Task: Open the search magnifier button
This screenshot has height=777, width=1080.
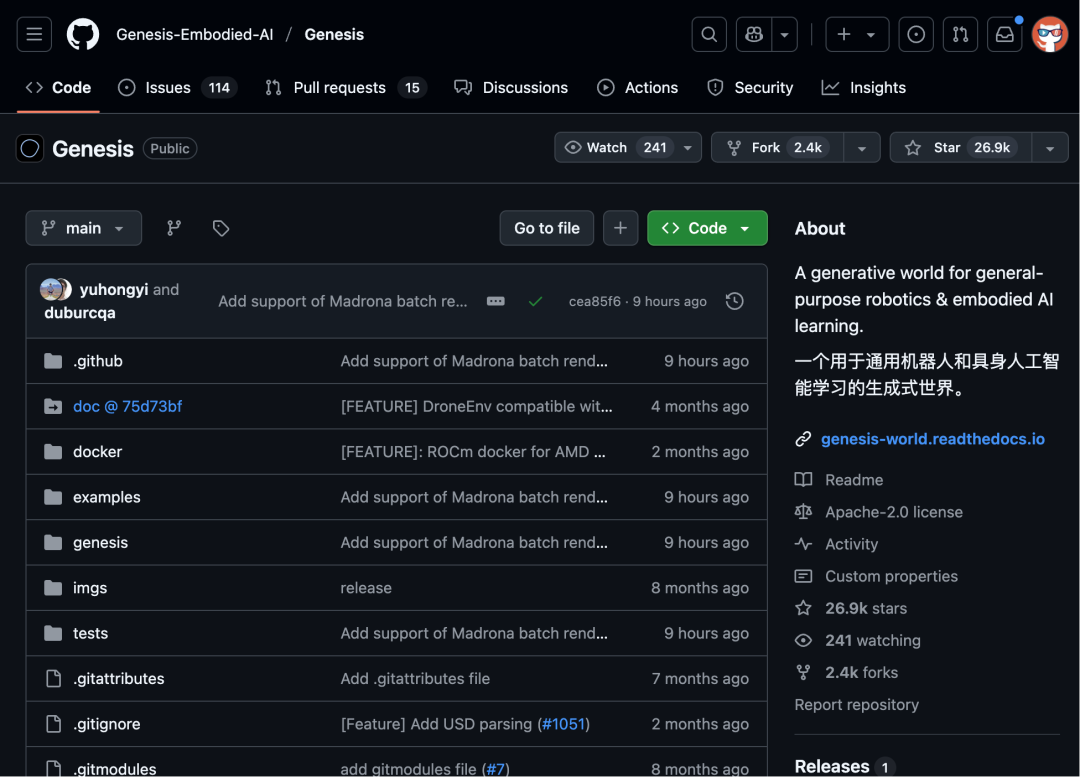Action: (x=709, y=34)
